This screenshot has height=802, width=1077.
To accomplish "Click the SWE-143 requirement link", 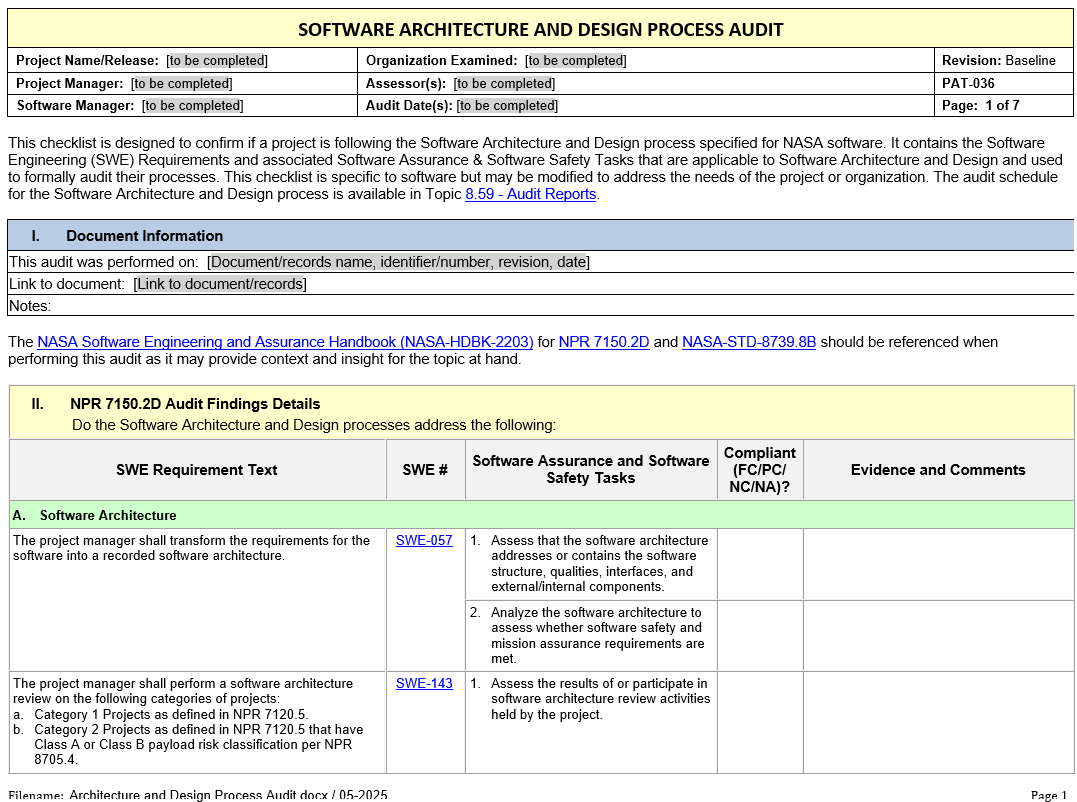I will point(424,684).
